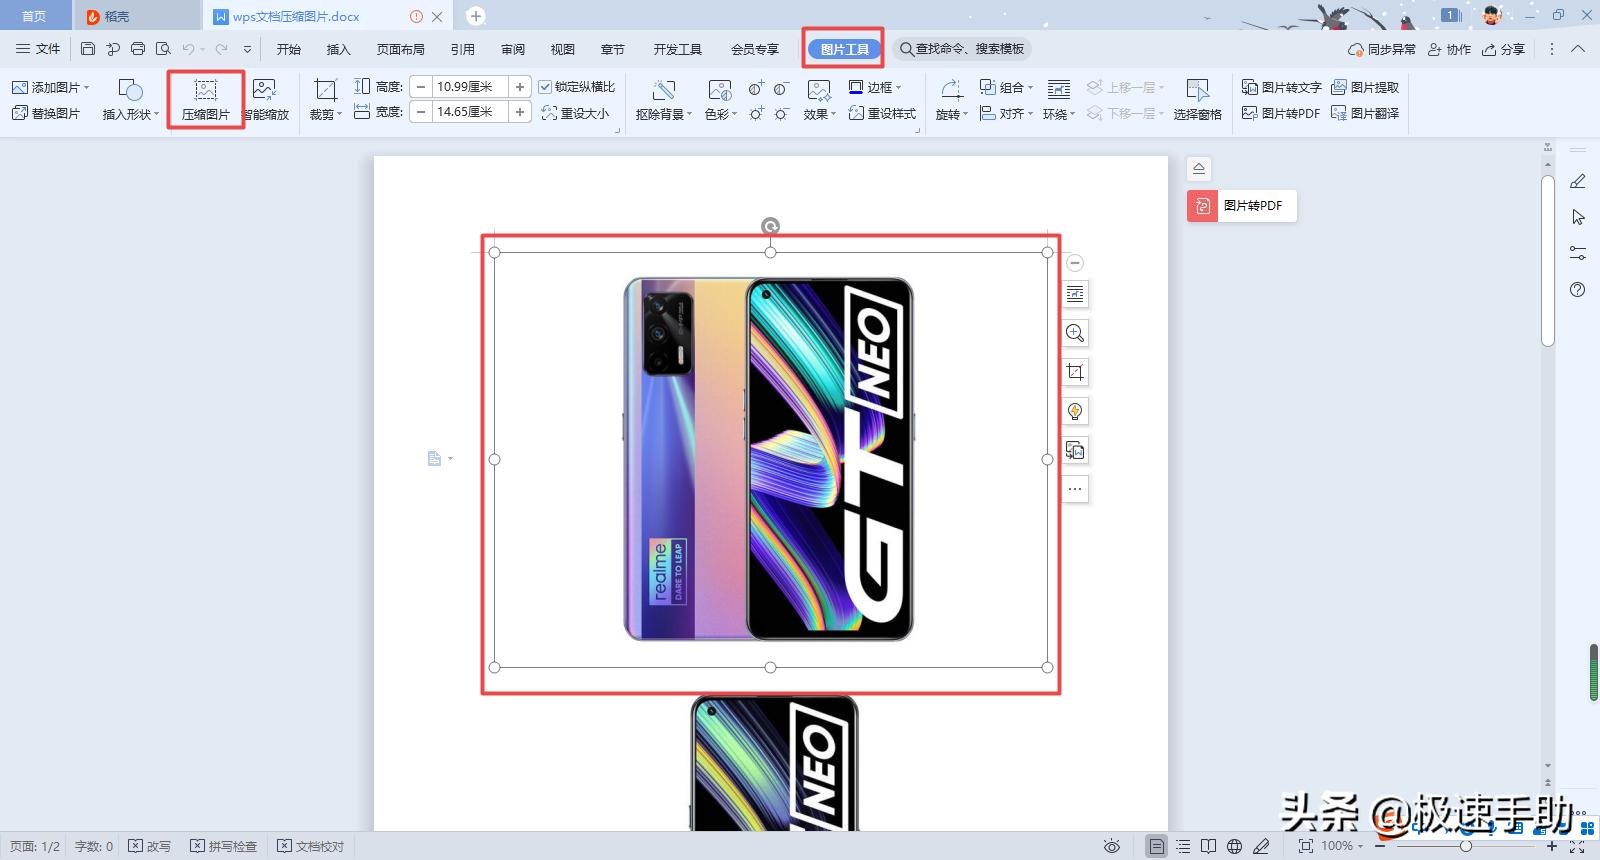
Task: Toggle Document Proofing (文档校对) in status bar
Action: pos(311,846)
